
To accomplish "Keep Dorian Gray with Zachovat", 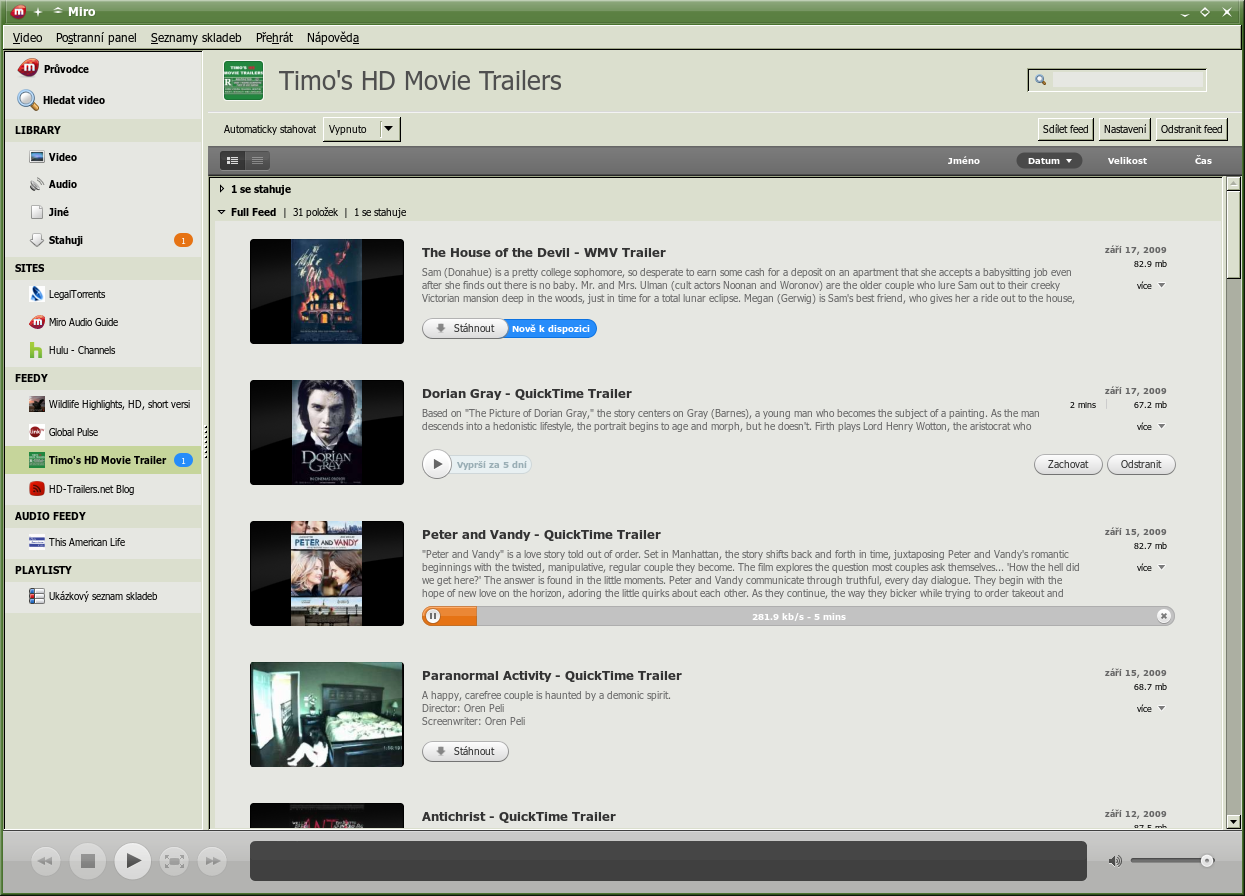I will [x=1068, y=464].
